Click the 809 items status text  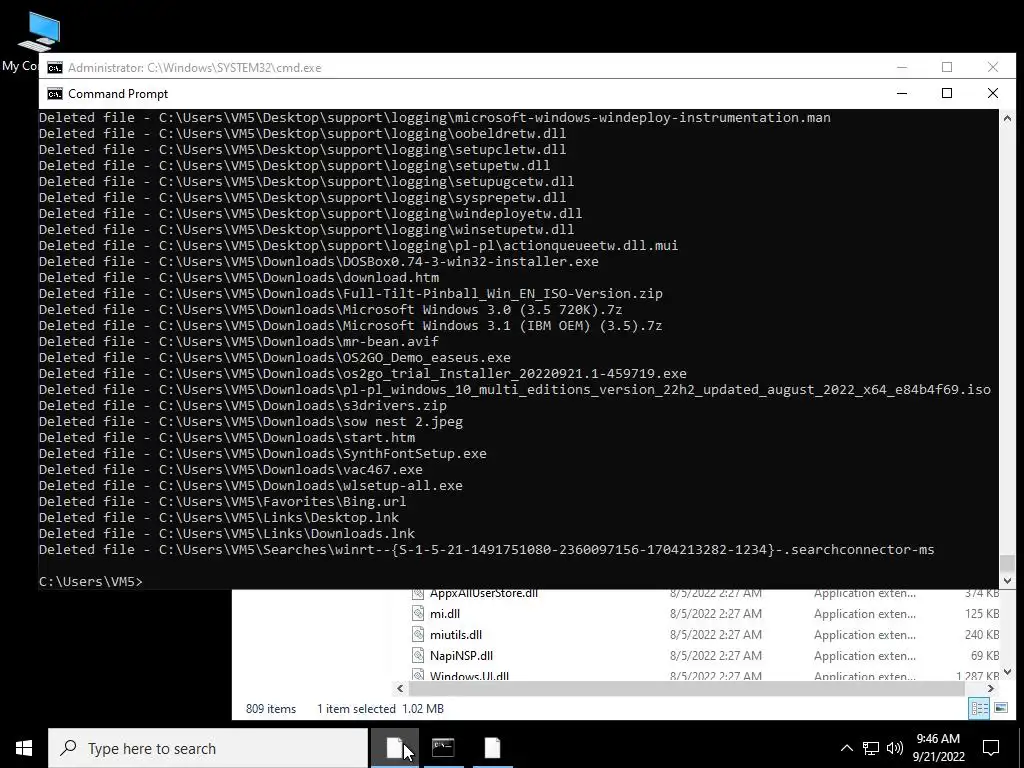pyautogui.click(x=270, y=709)
